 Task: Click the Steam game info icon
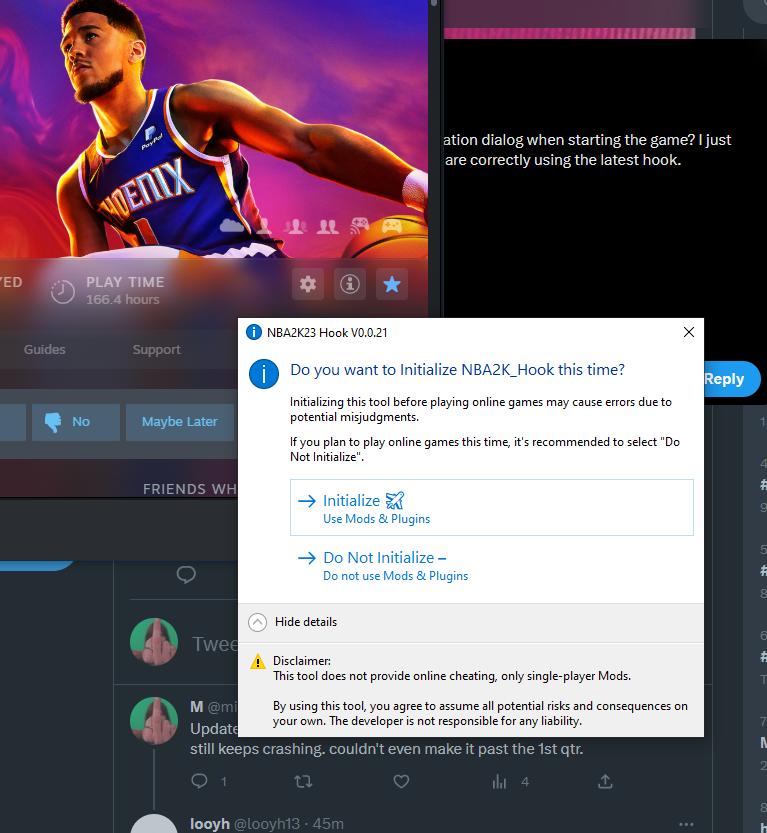[350, 284]
